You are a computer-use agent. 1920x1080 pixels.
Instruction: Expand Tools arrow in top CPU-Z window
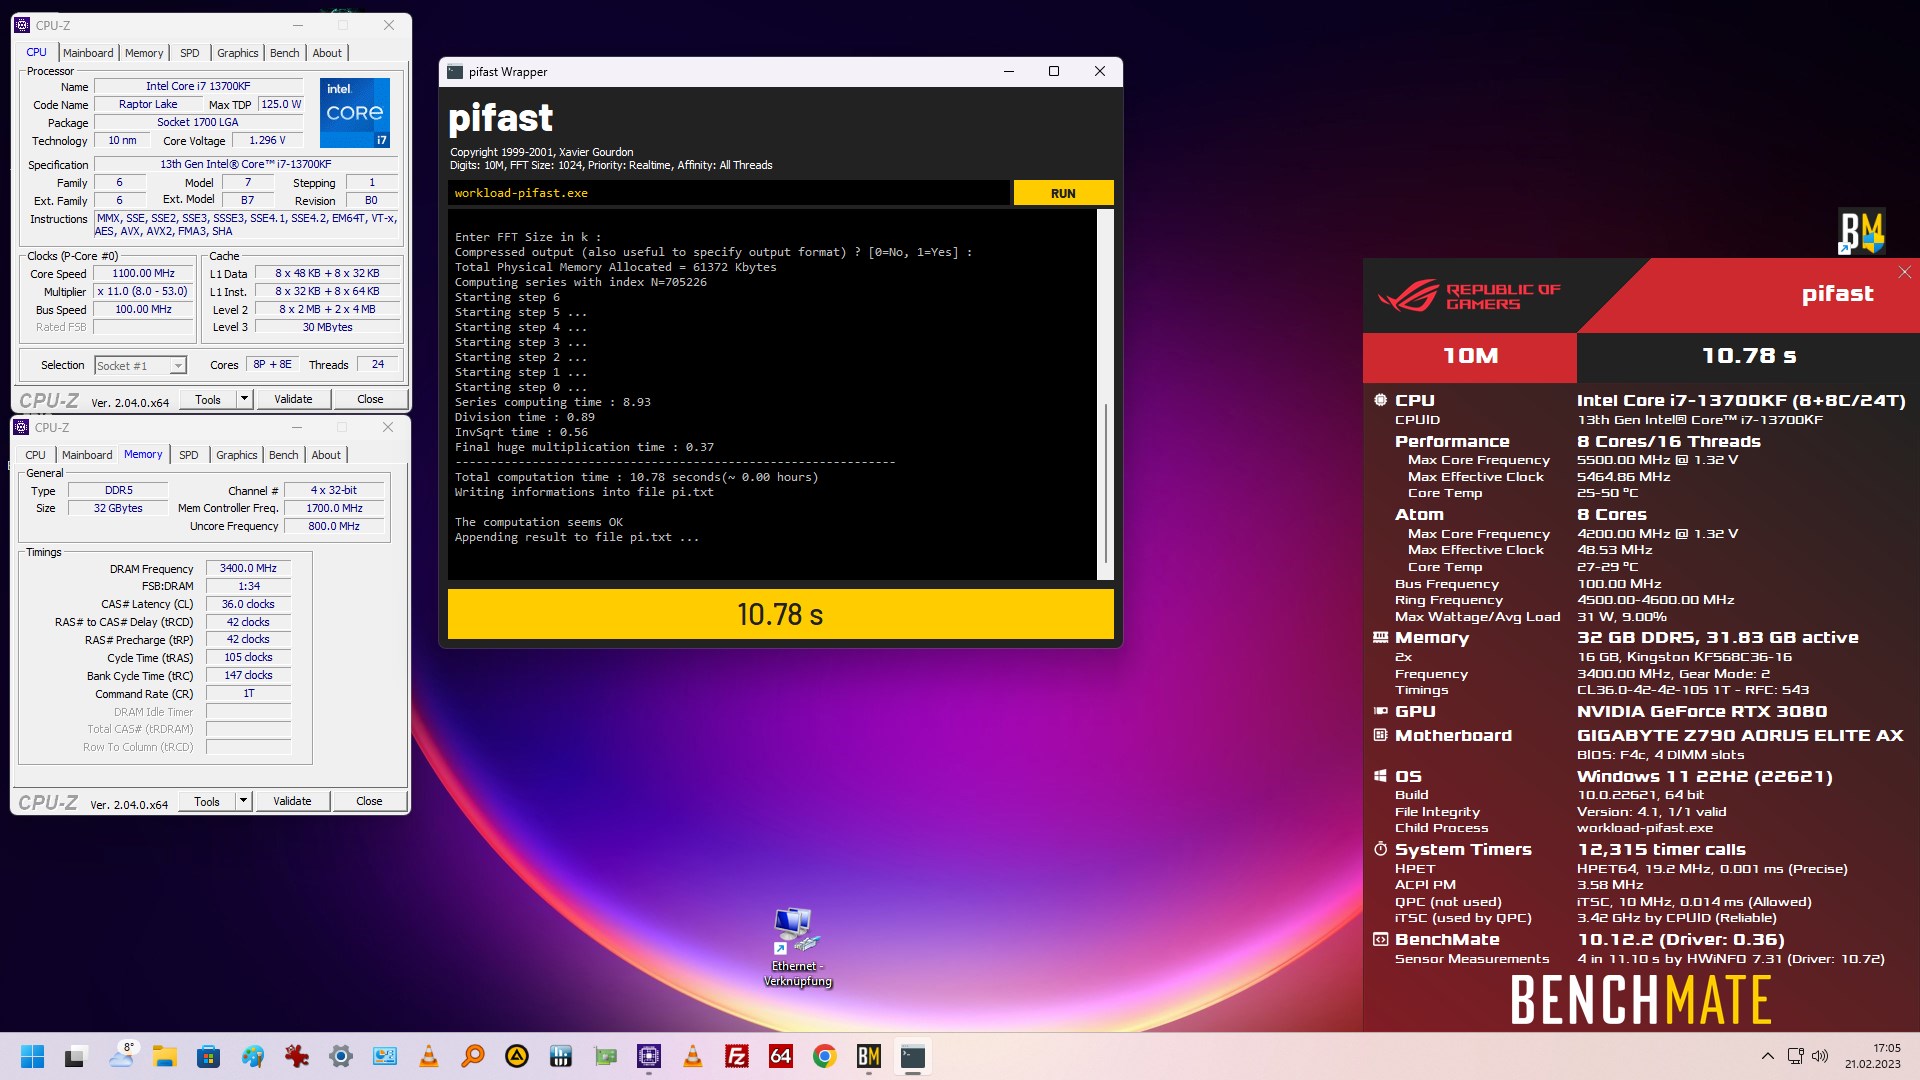click(x=243, y=399)
